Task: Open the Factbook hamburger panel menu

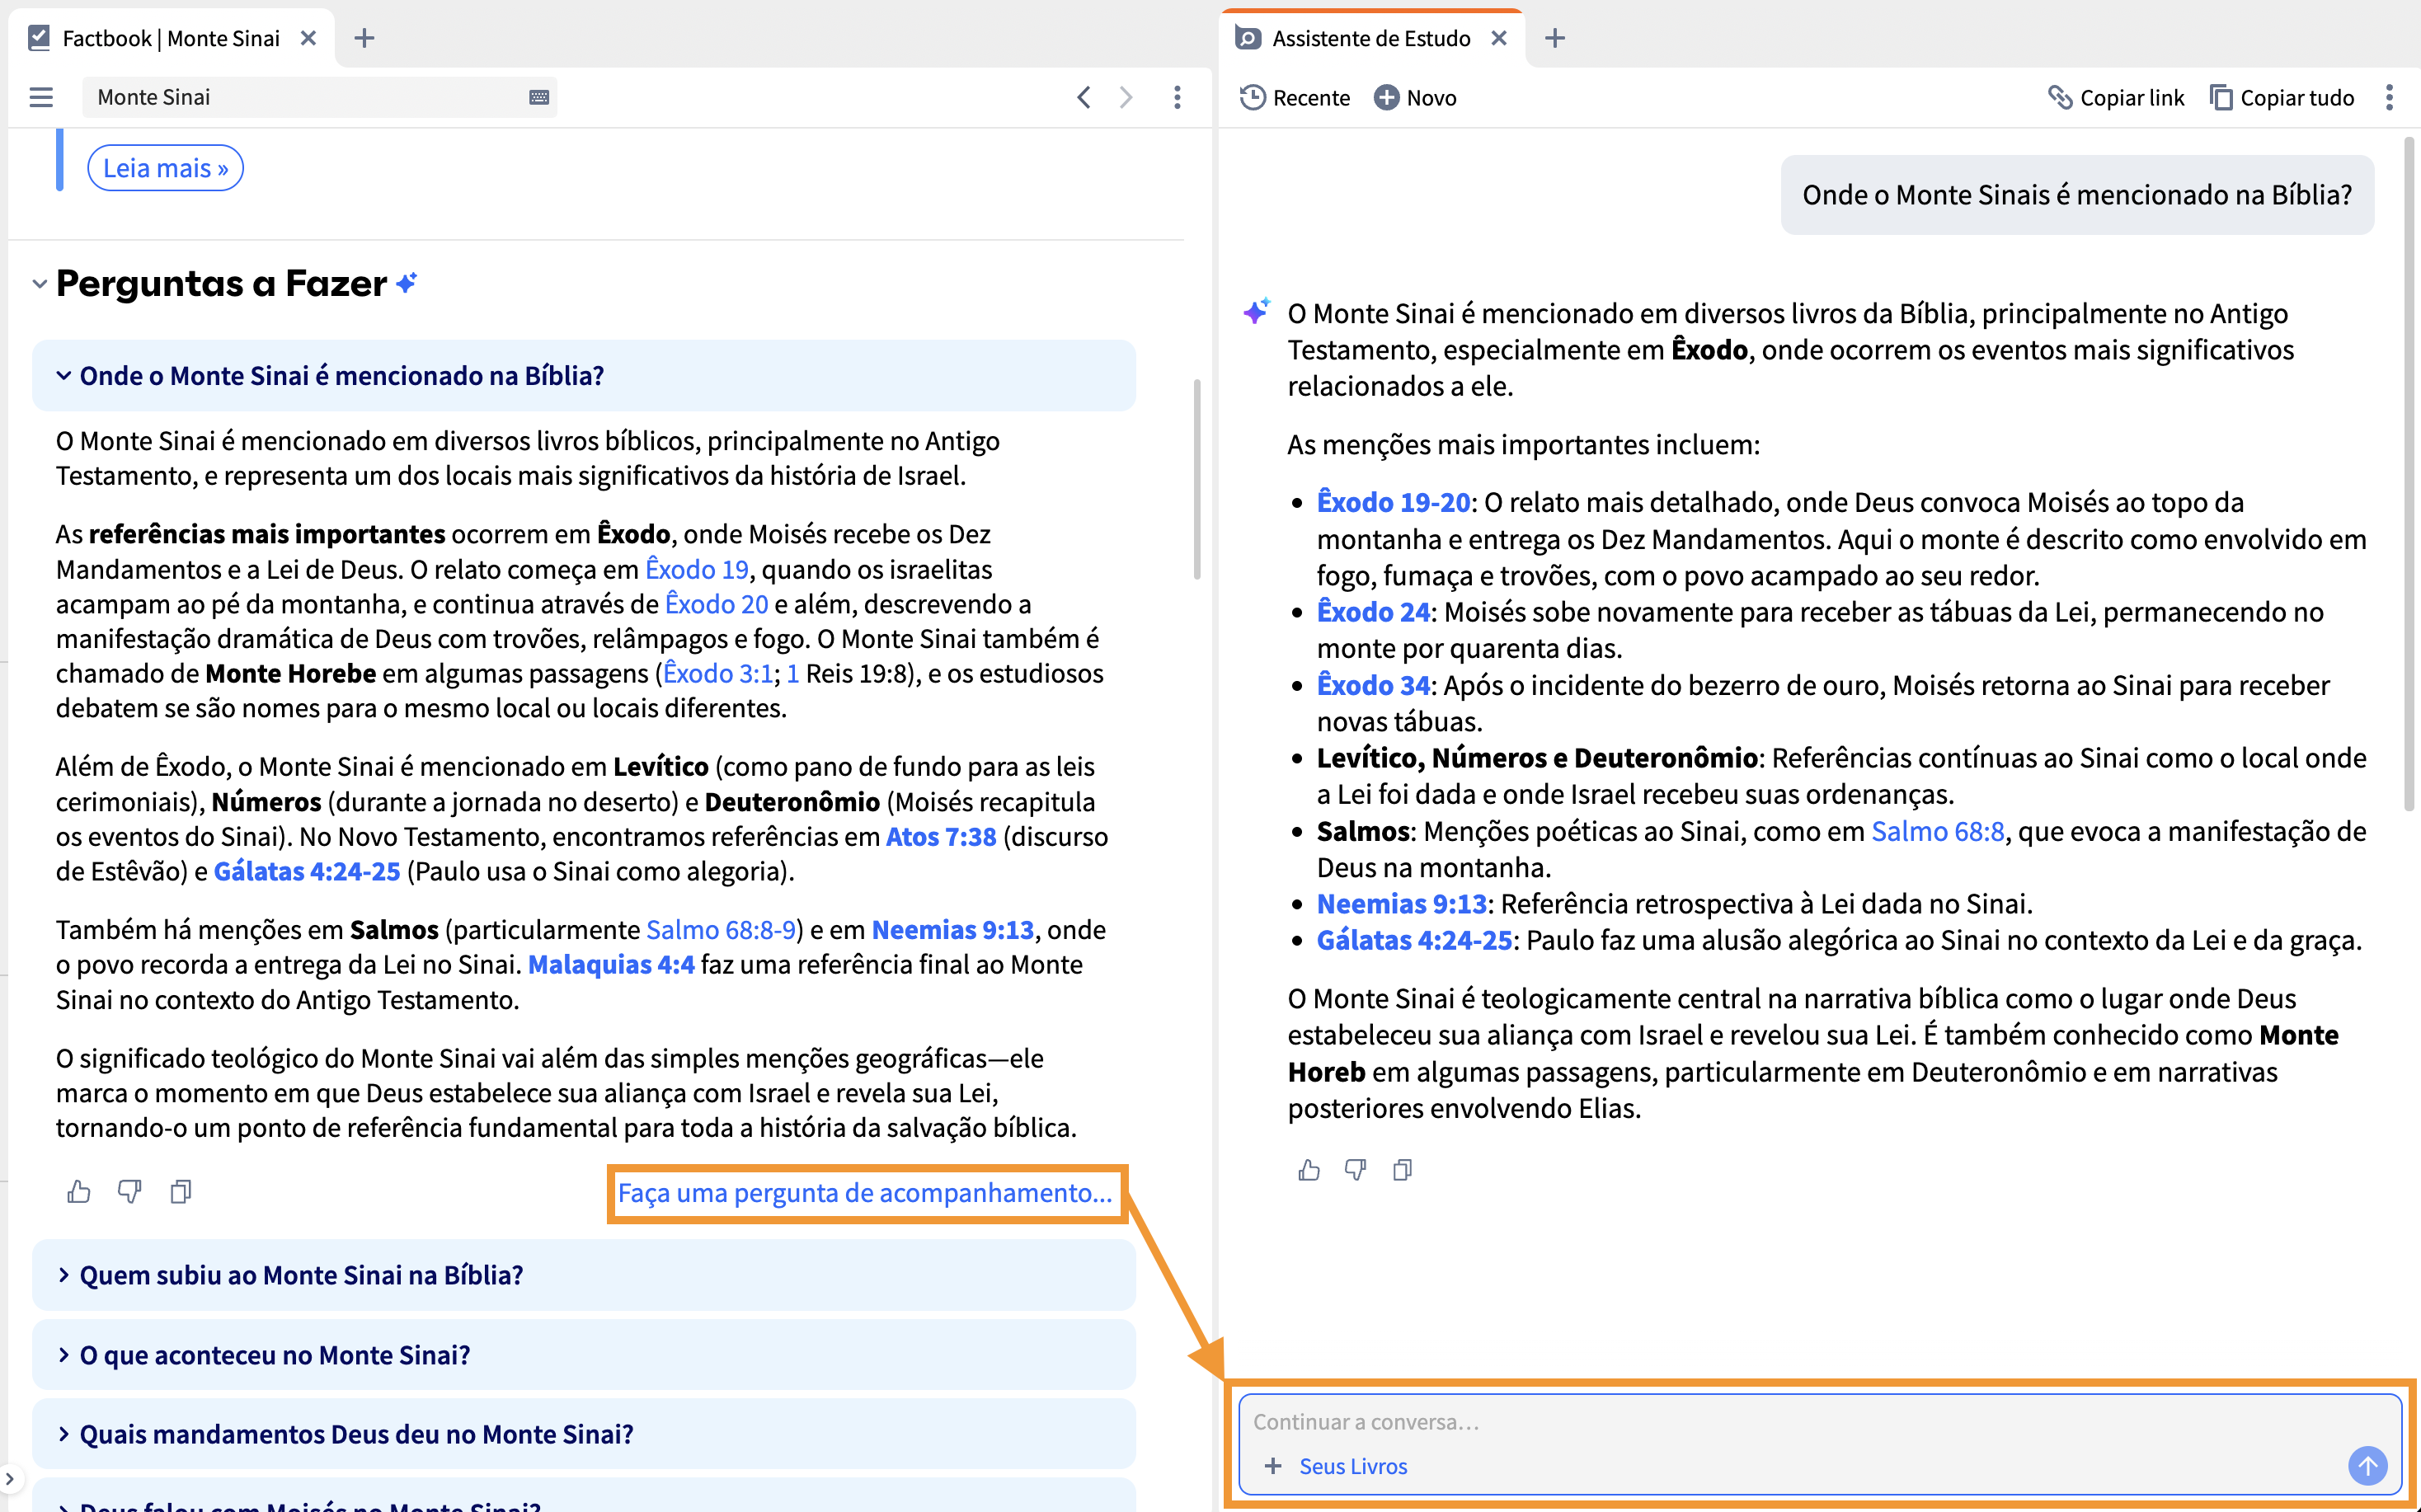Action: pyautogui.click(x=41, y=97)
